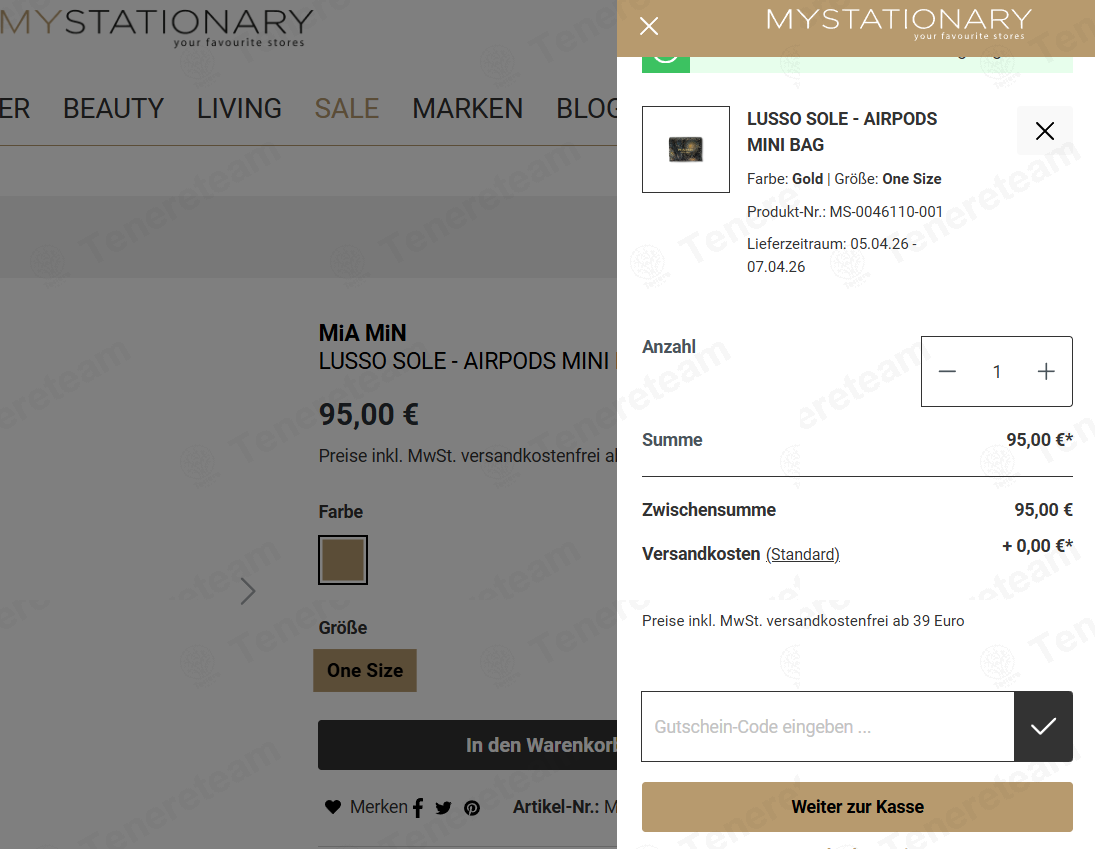The image size is (1095, 849).
Task: Go to next product image arrow
Action: [x=248, y=591]
